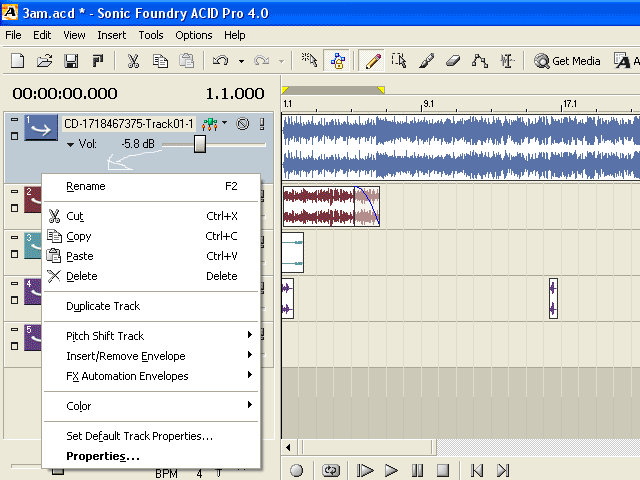The height and width of the screenshot is (480, 640).
Task: Open a file with the Open folder icon
Action: (44, 61)
